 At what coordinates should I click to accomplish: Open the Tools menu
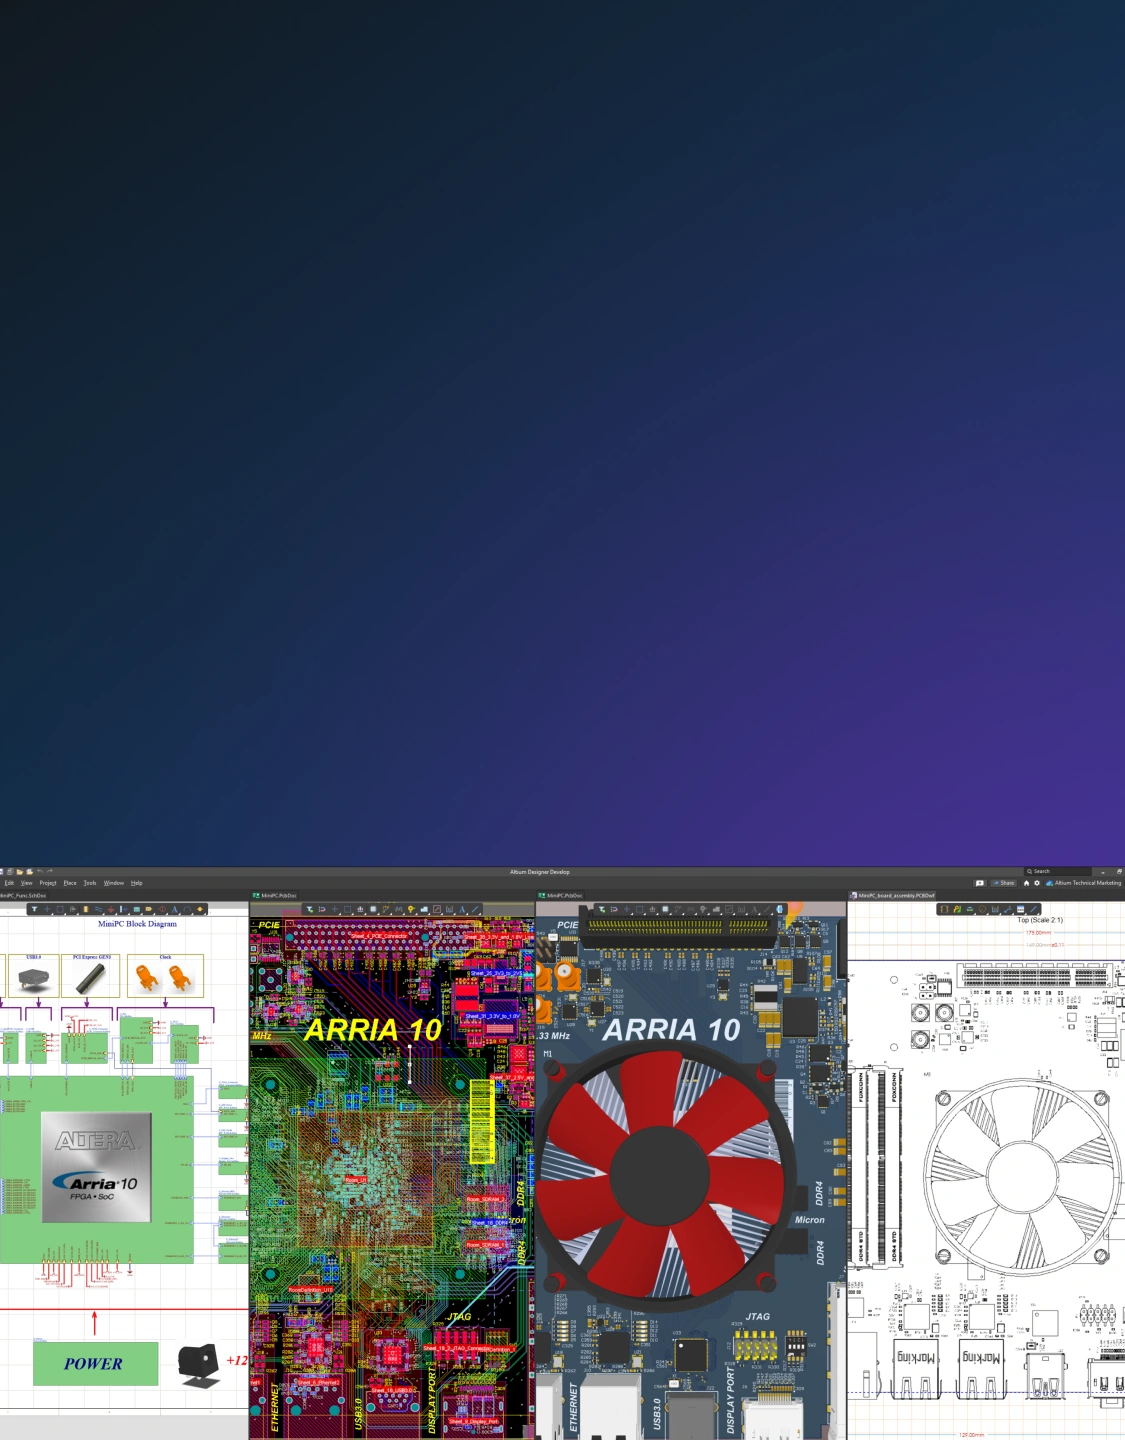point(90,883)
